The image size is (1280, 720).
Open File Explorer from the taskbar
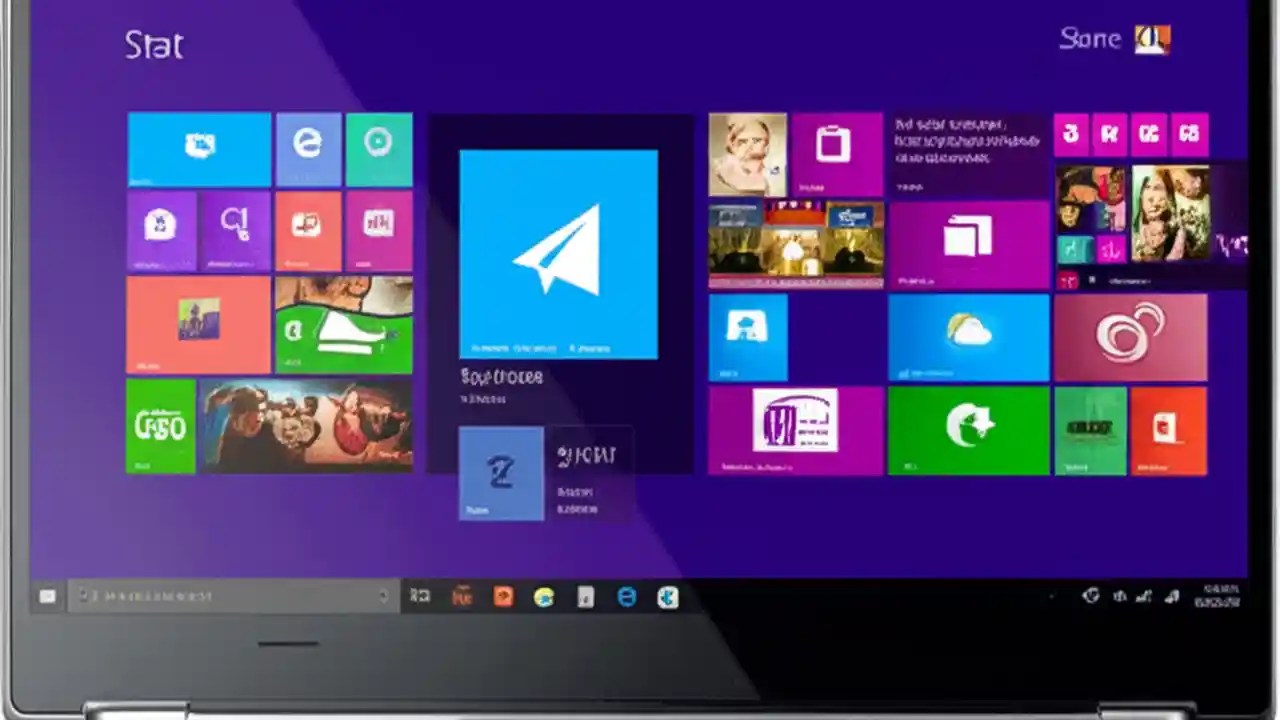[585, 597]
